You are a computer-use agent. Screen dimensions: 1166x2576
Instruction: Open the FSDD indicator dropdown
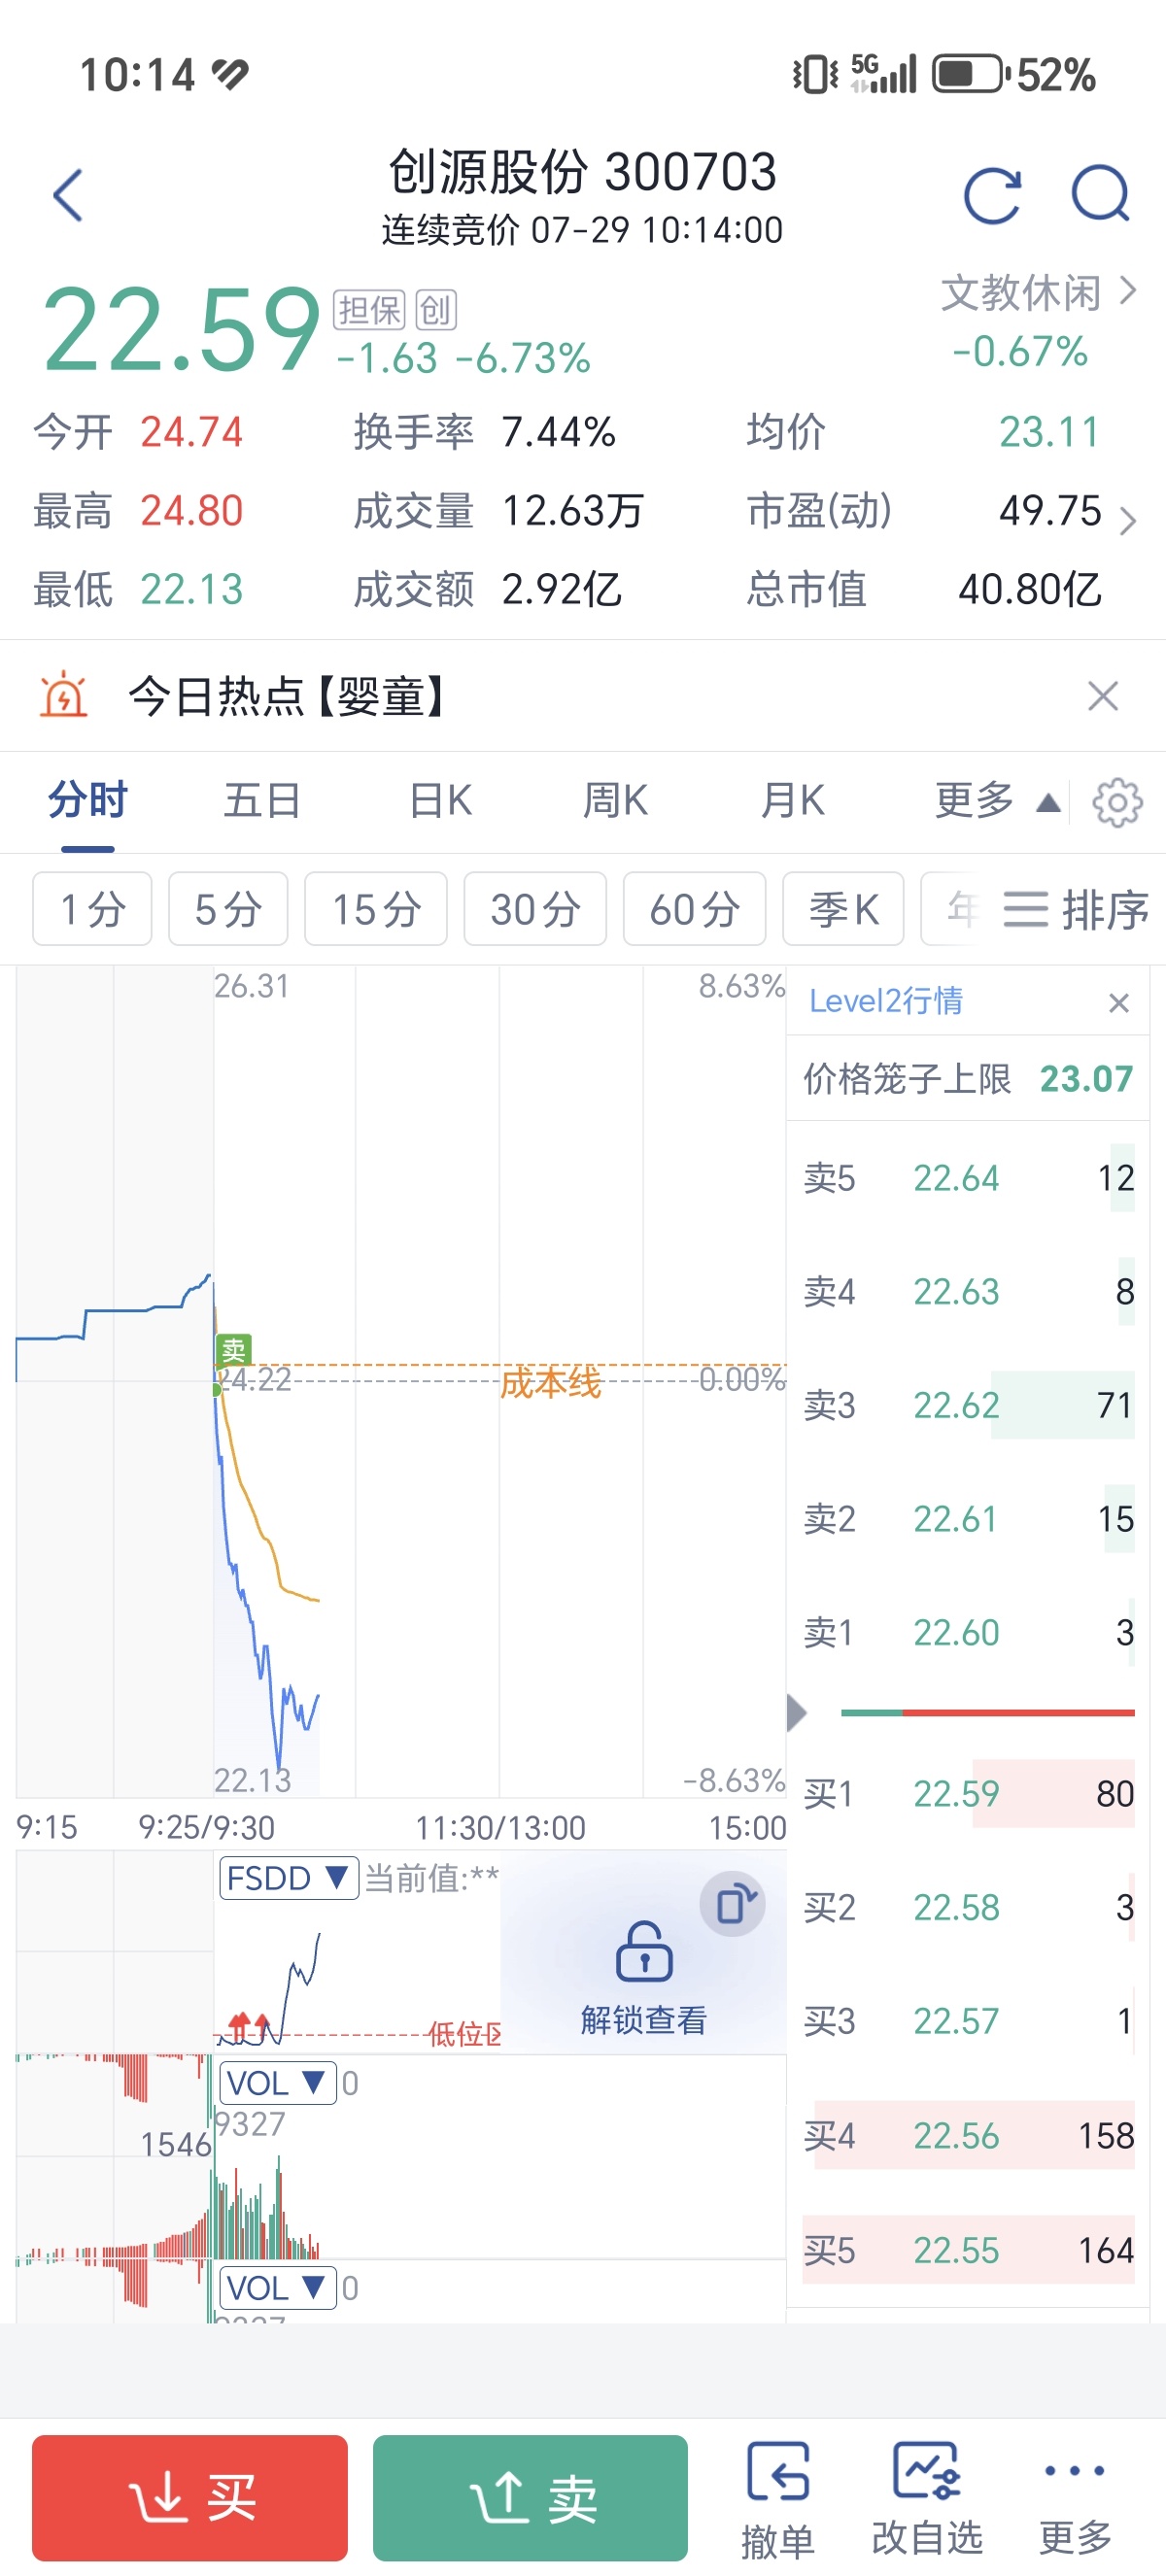coord(288,1878)
